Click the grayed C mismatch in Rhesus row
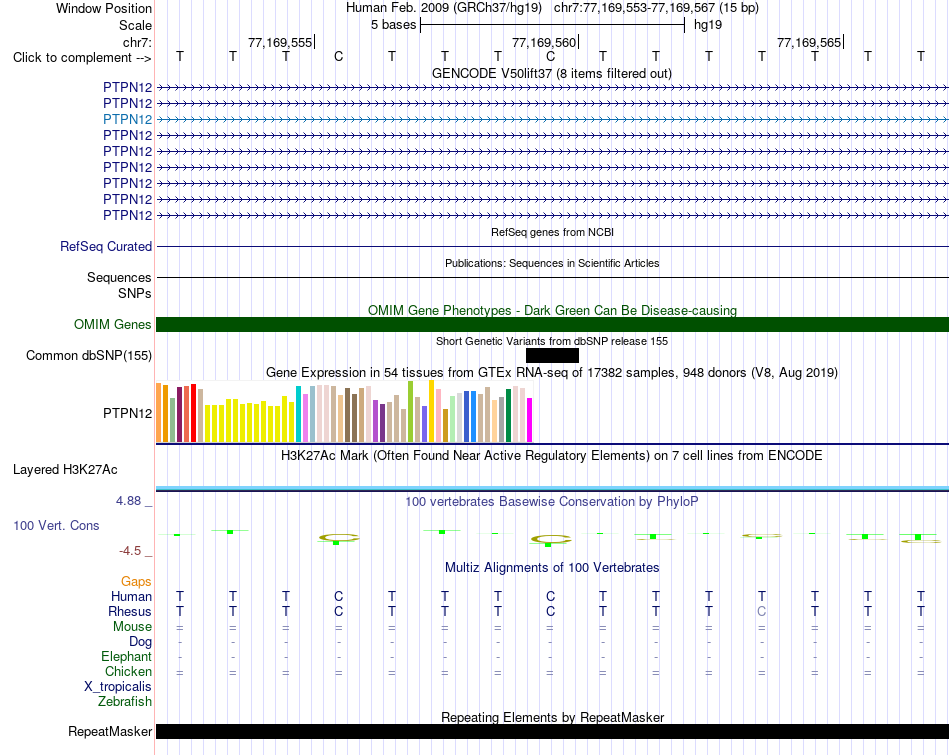Viewport: 950px width, 755px height. tap(762, 611)
